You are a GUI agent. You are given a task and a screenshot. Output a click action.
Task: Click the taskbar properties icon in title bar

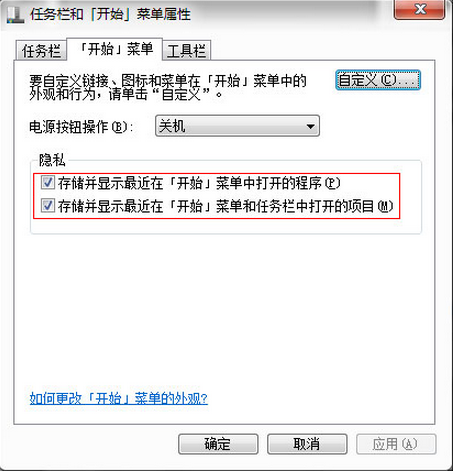pos(16,15)
